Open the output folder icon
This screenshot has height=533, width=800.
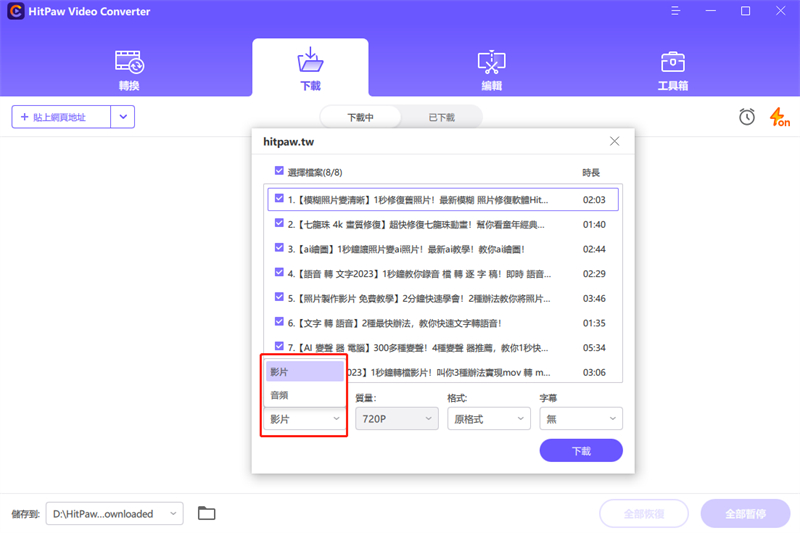[207, 513]
